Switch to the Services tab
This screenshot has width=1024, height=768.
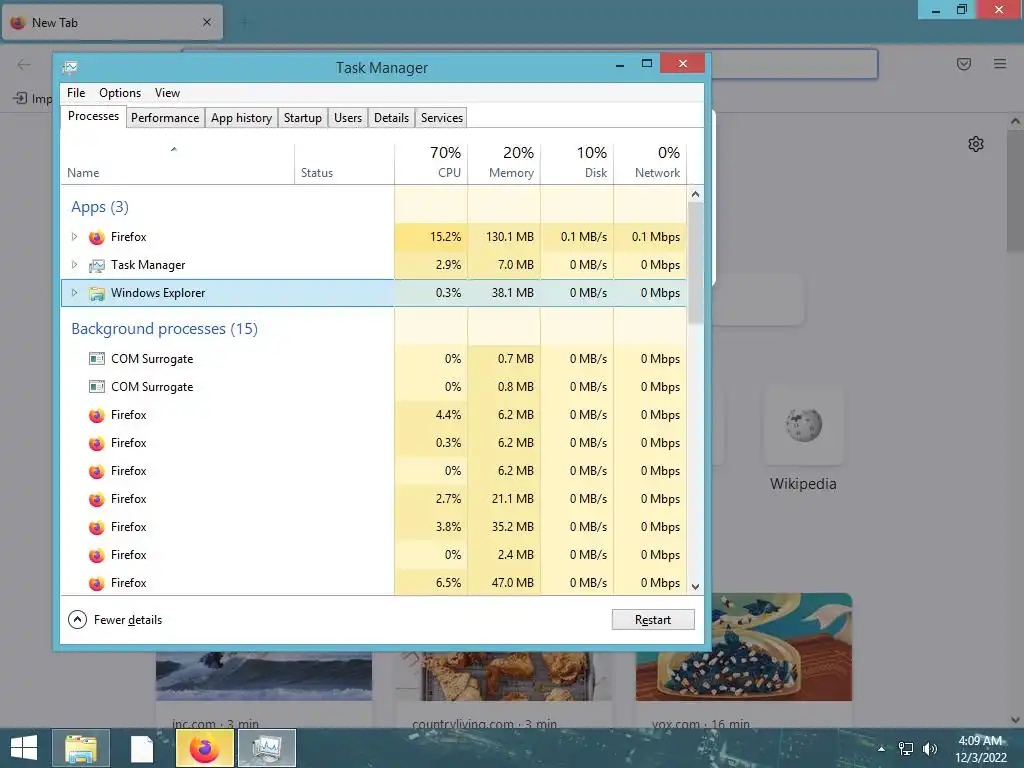coord(441,118)
